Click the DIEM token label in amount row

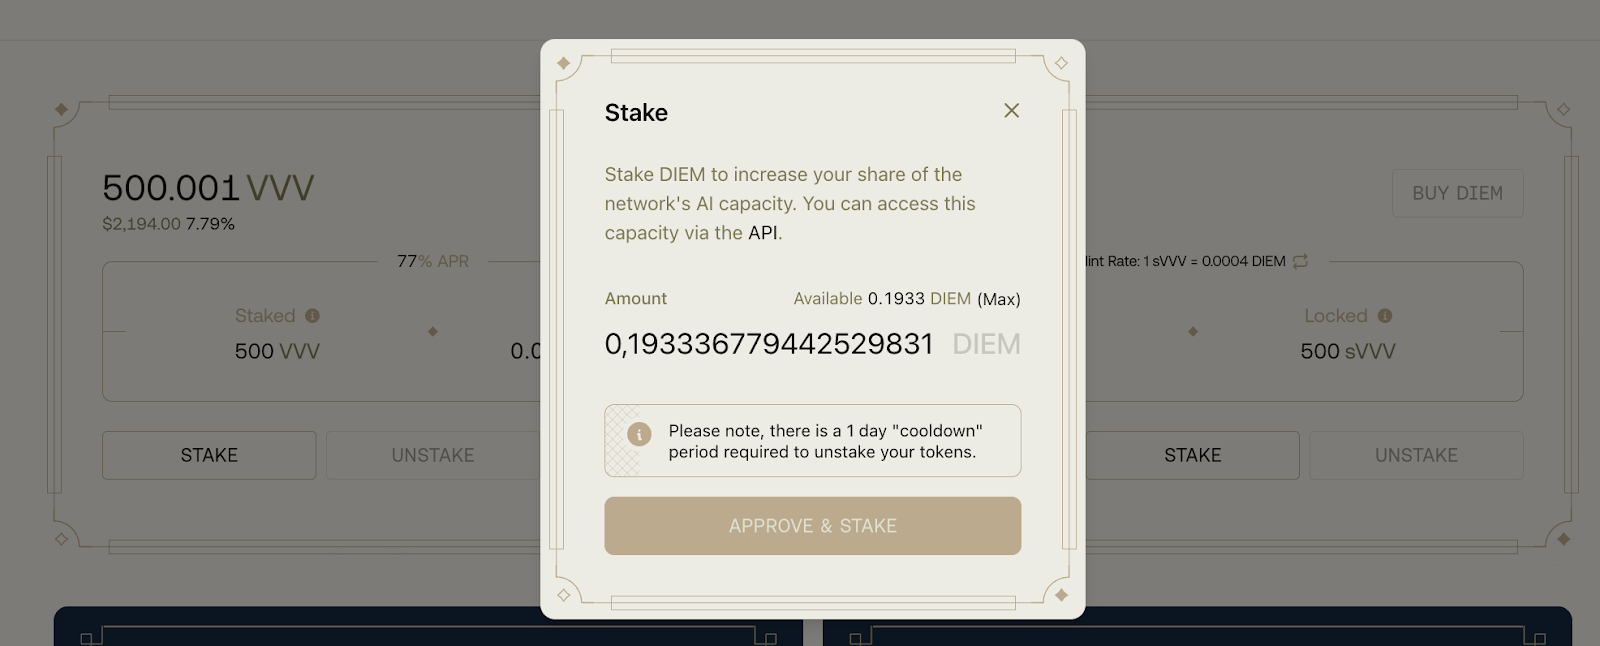986,344
